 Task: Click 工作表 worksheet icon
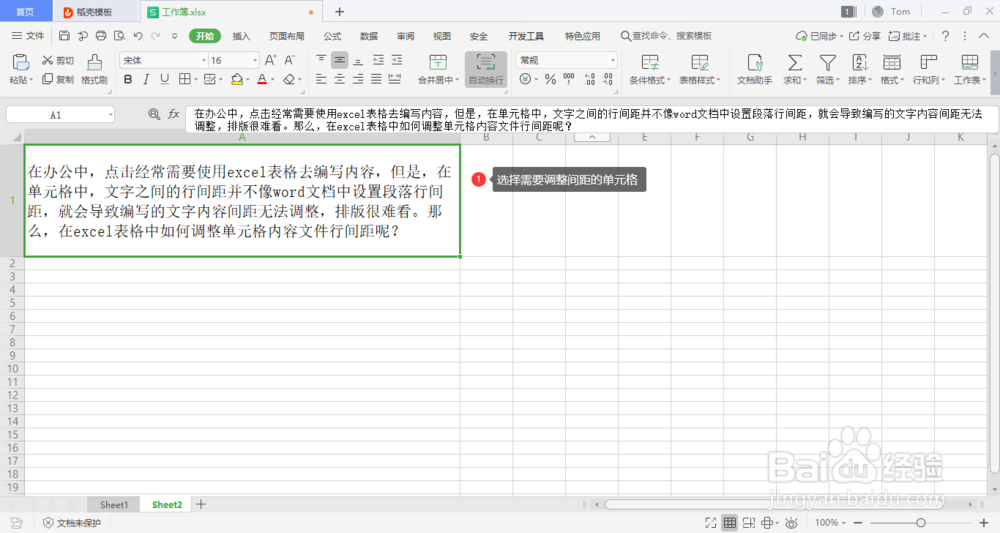tap(969, 62)
